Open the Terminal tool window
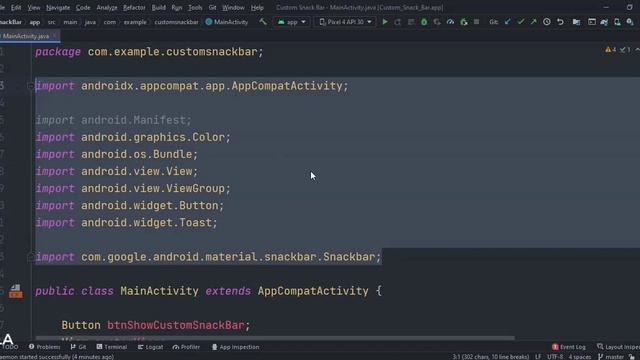The image size is (640, 360). [x=112, y=347]
